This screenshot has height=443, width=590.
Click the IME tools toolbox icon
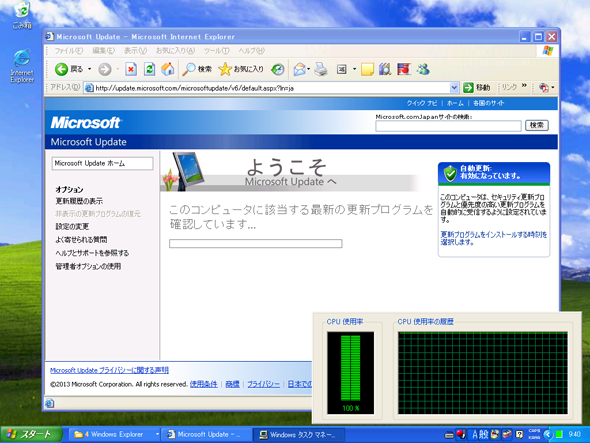(x=506, y=434)
